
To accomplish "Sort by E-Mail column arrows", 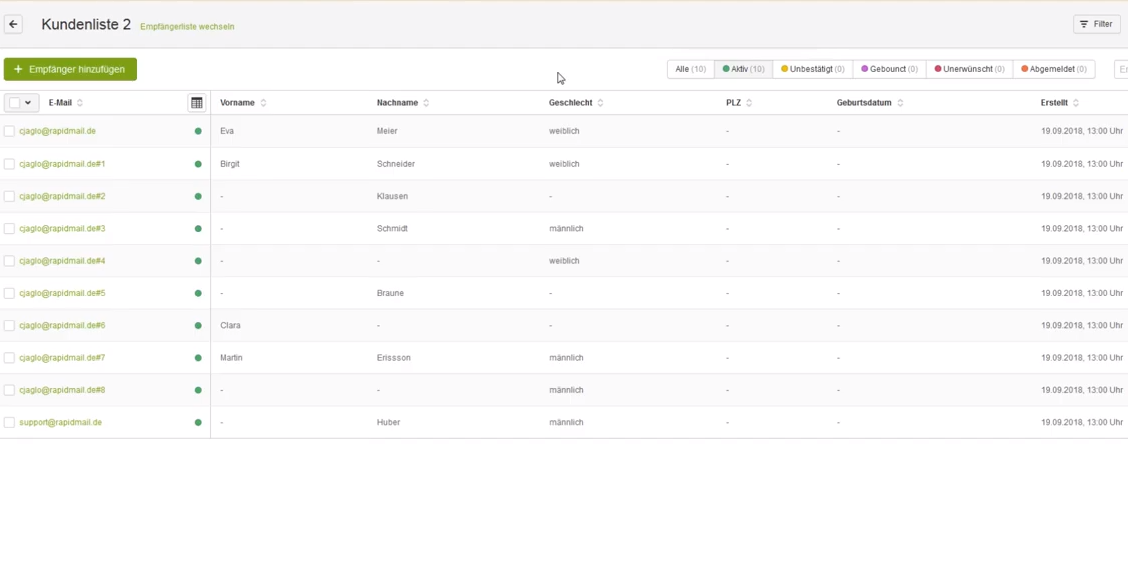I will click(x=80, y=103).
